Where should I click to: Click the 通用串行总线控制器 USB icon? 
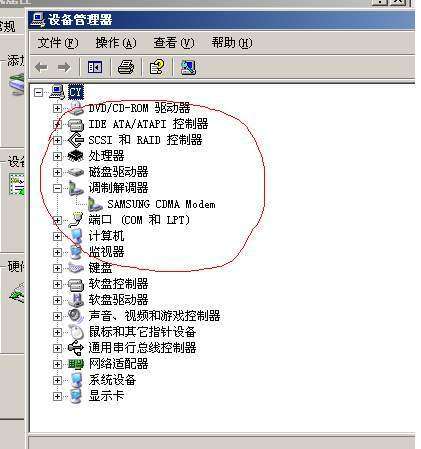point(76,348)
